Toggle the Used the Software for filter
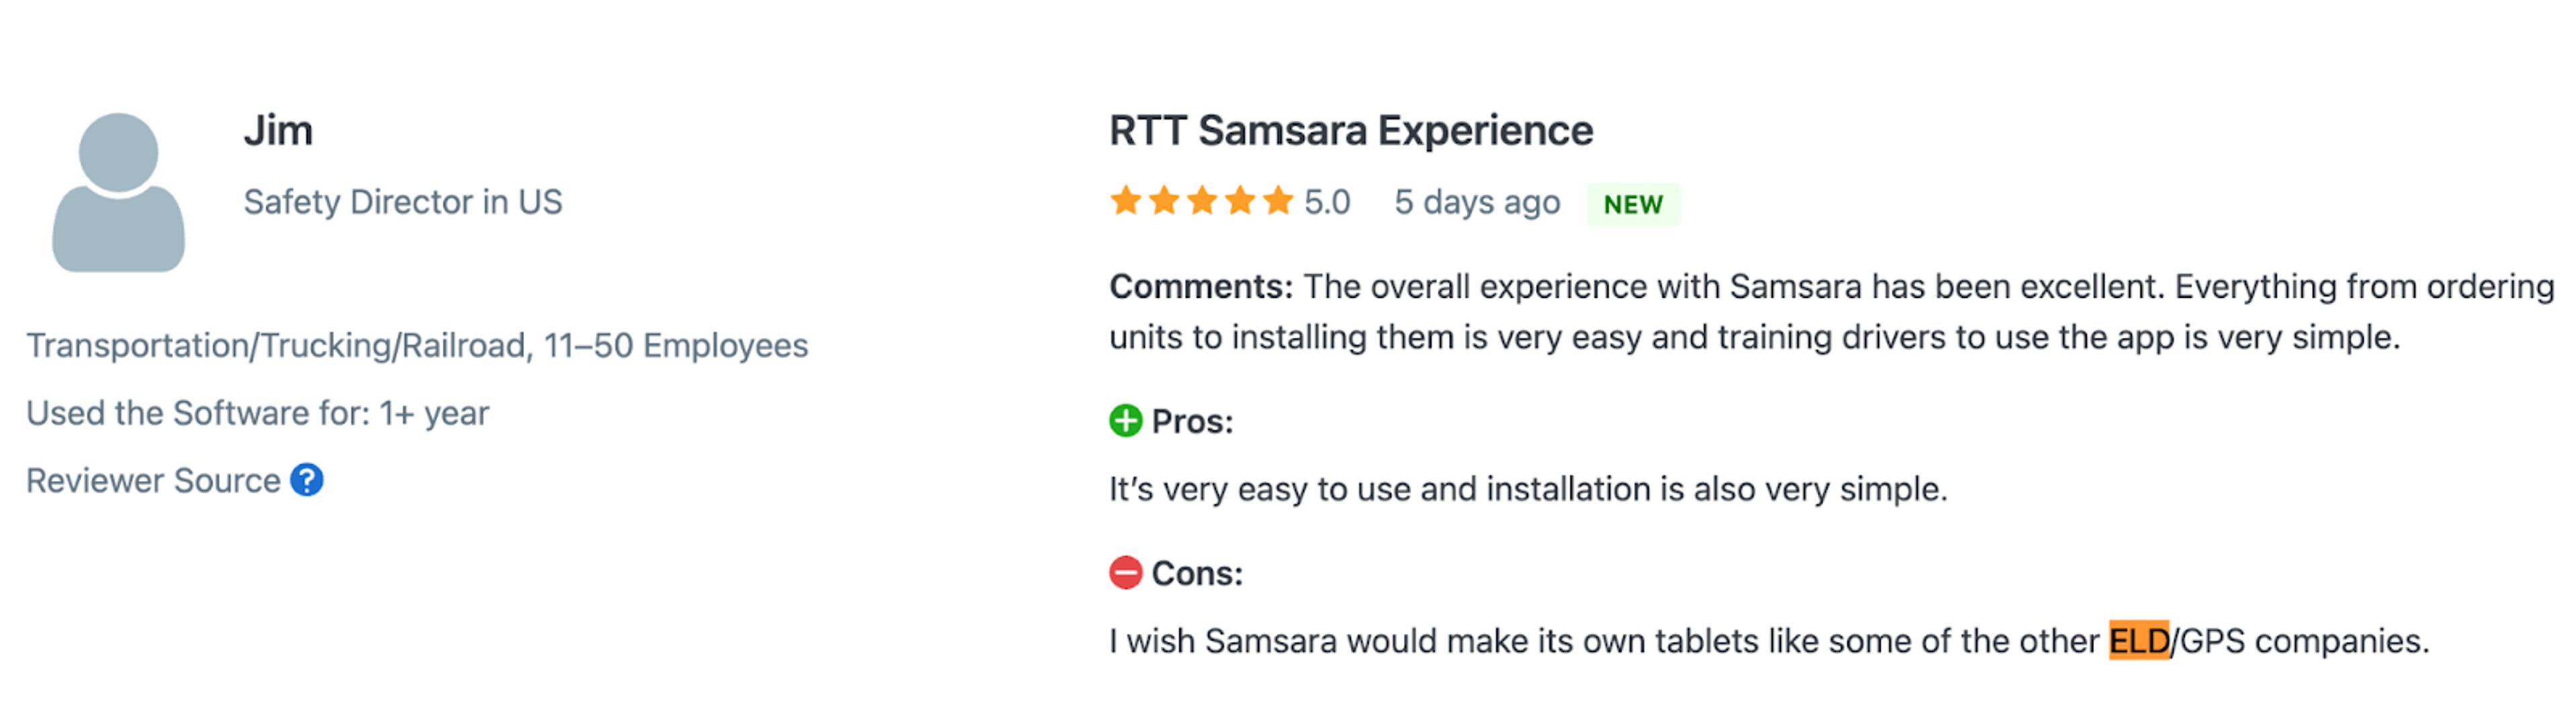Screen dimensions: 2576x721 (x=257, y=413)
